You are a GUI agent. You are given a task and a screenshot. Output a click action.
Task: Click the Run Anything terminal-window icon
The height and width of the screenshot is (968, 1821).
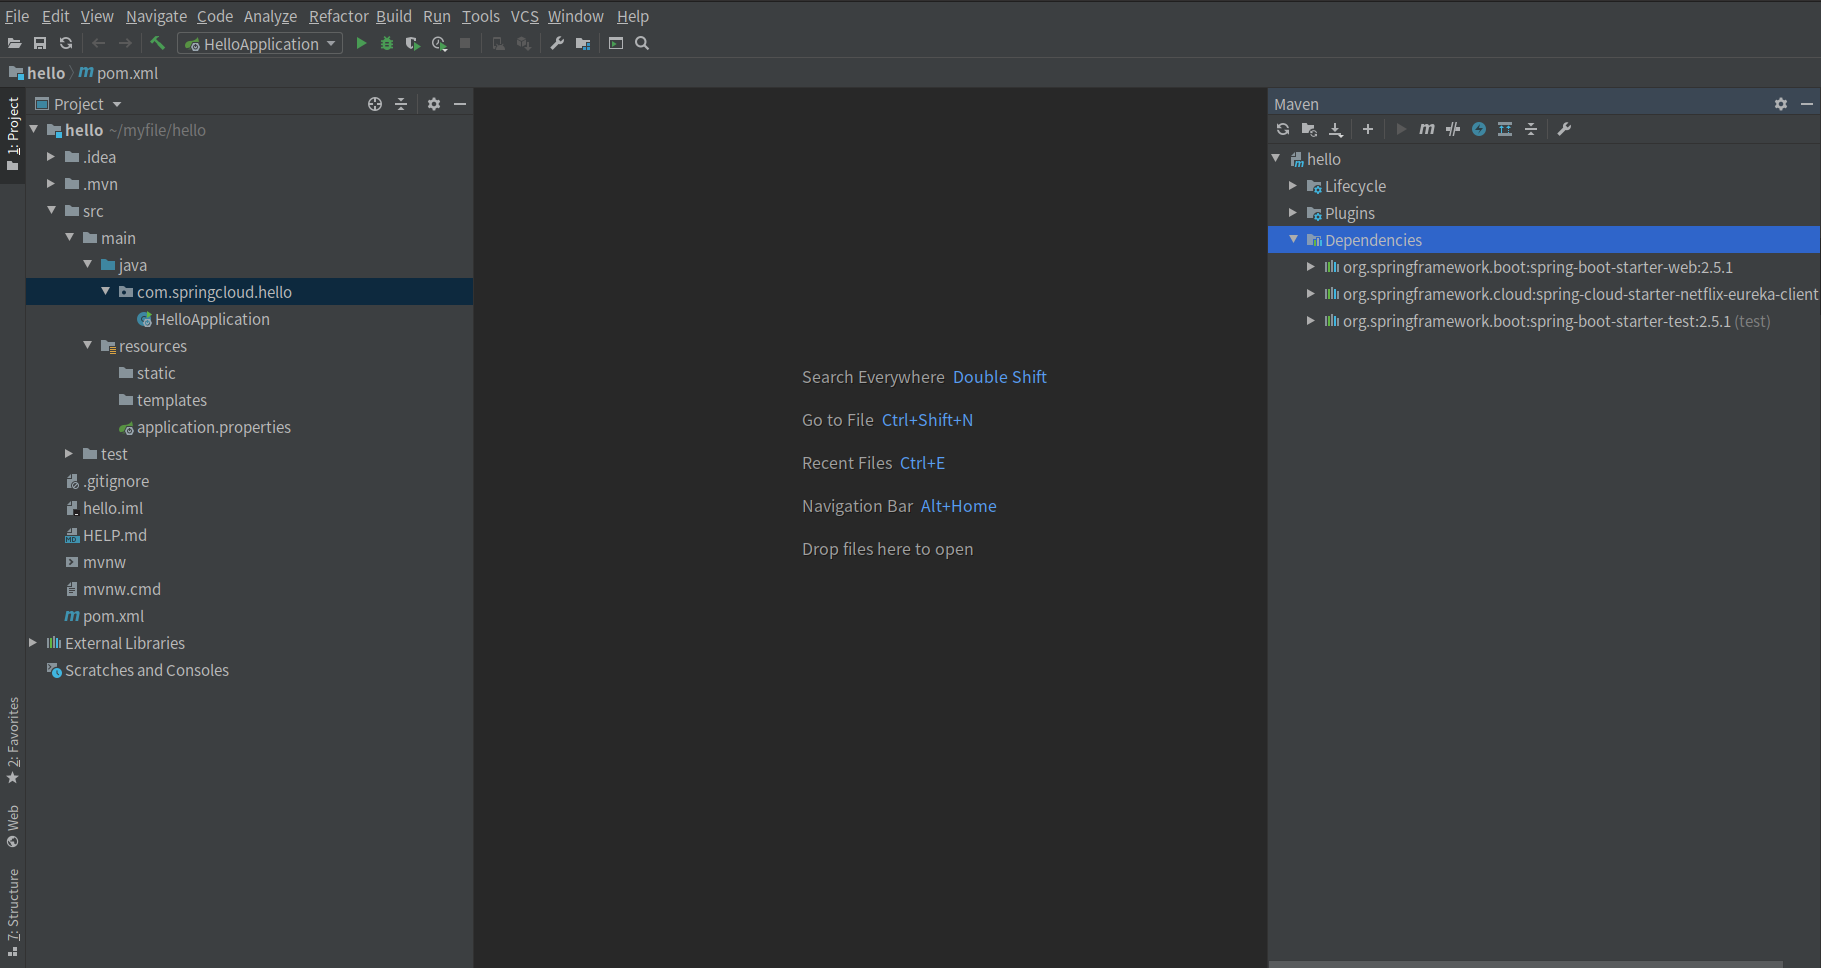[616, 44]
